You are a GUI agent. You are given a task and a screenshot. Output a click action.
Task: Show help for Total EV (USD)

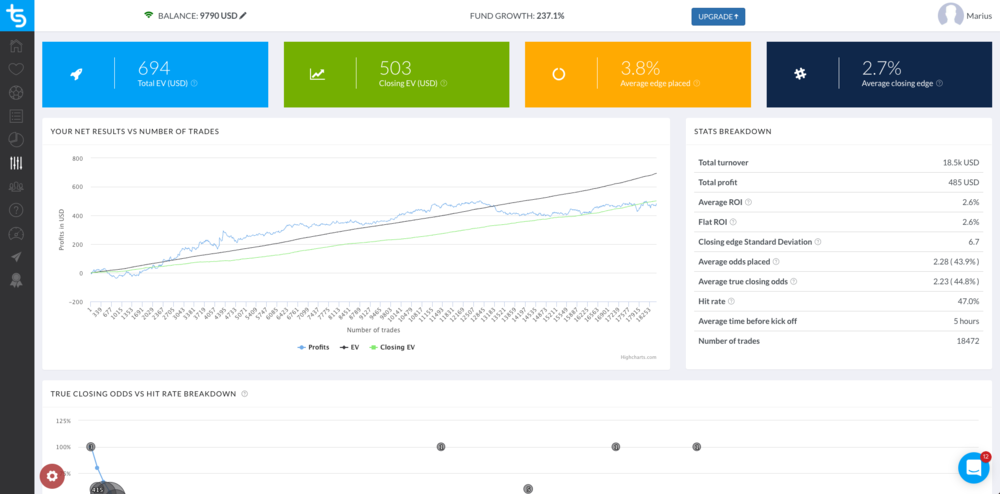(194, 83)
